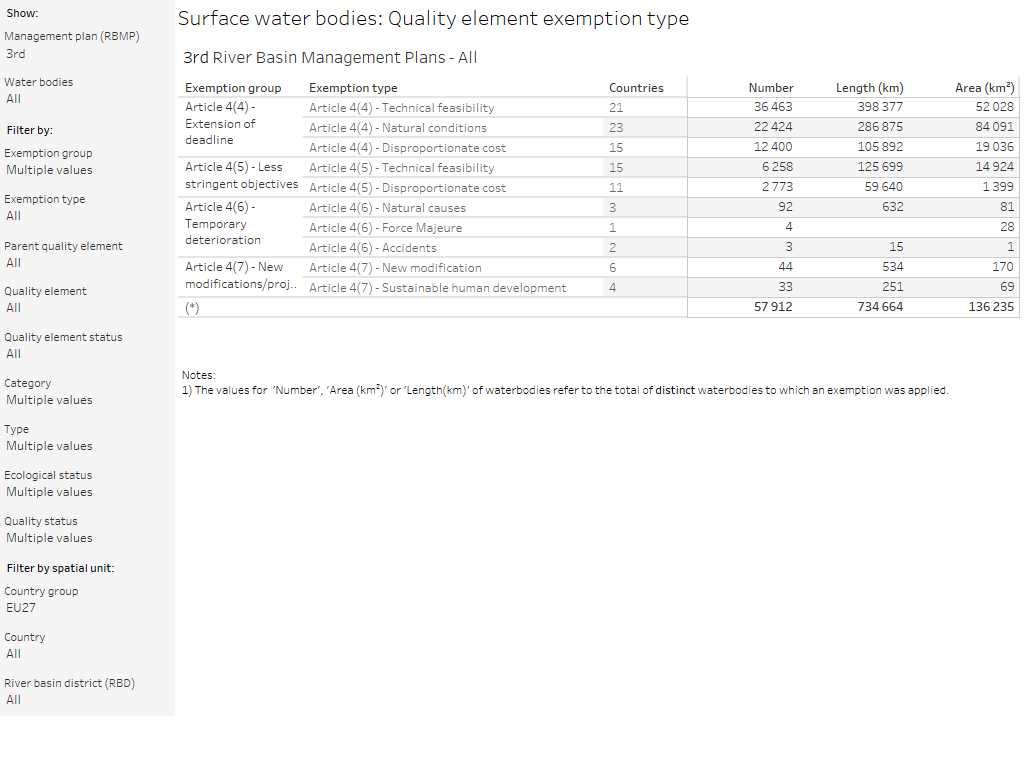Click the Number column header
1024x768 pixels.
pyautogui.click(x=771, y=88)
